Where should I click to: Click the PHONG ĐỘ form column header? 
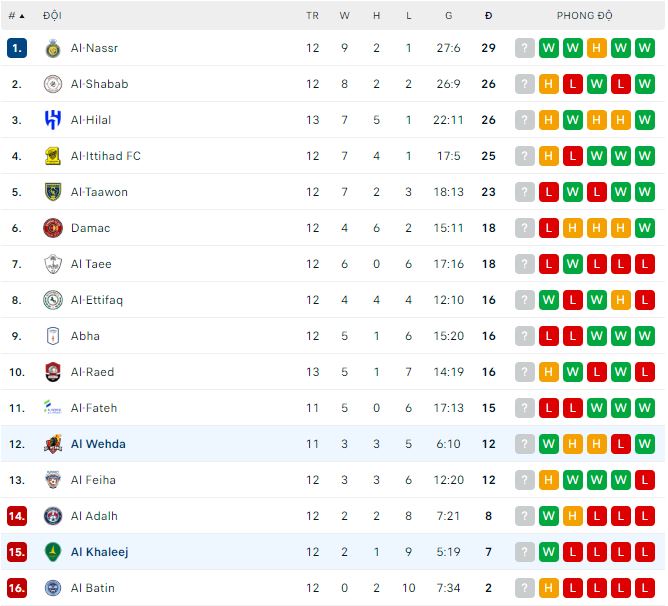coord(585,16)
